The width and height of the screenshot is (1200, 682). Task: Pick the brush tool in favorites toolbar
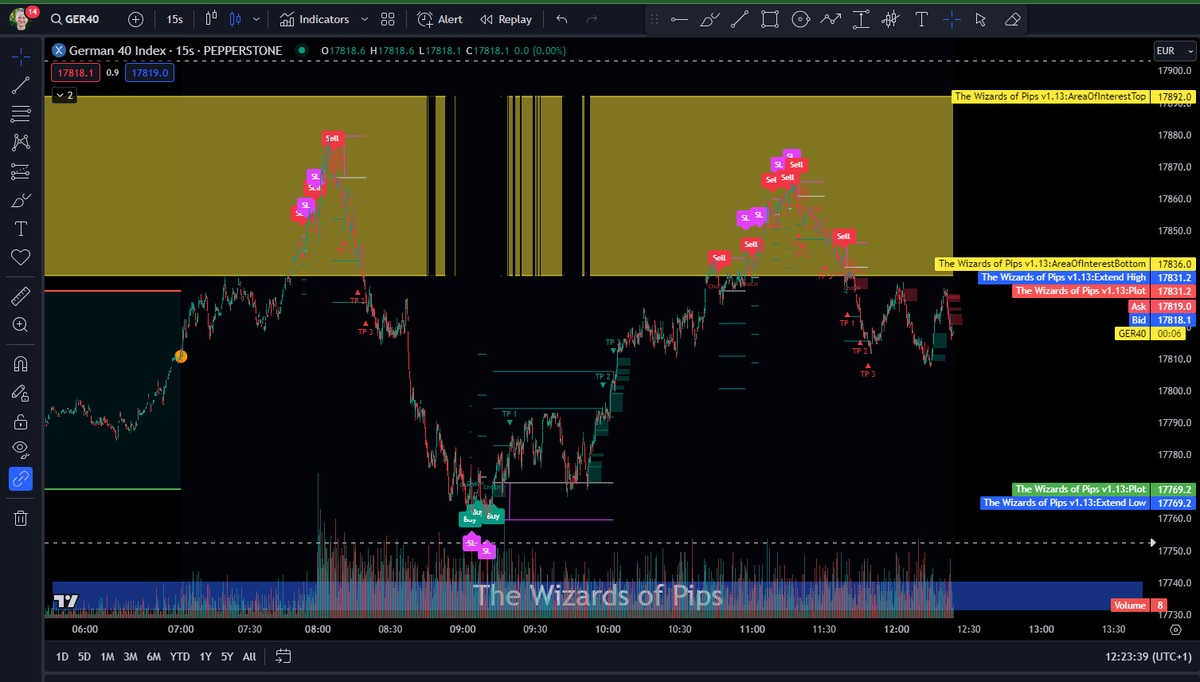[710, 19]
